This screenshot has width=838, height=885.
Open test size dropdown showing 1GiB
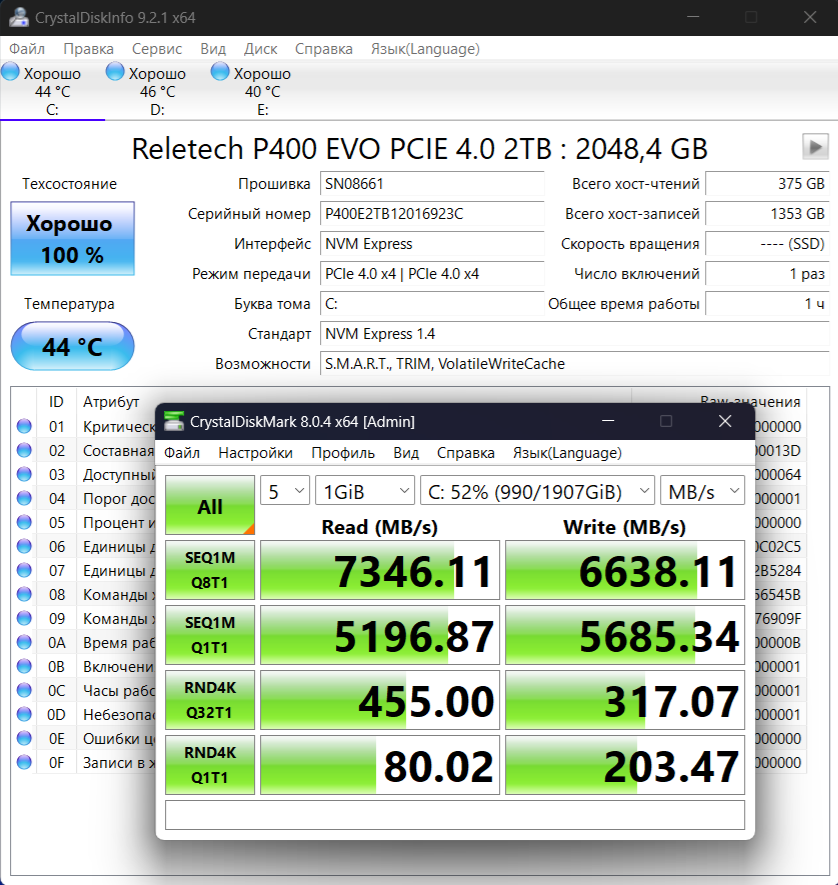pyautogui.click(x=365, y=491)
